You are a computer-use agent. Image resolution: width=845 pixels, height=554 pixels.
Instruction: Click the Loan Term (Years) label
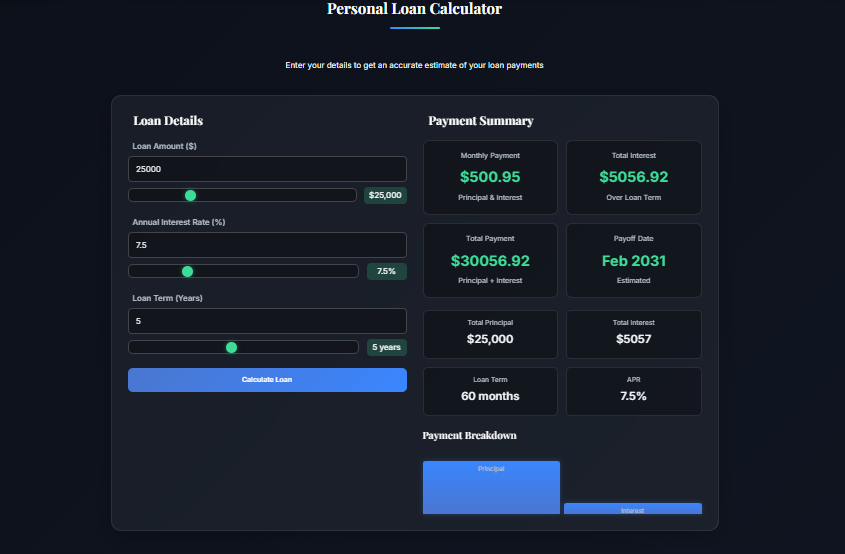coord(168,299)
